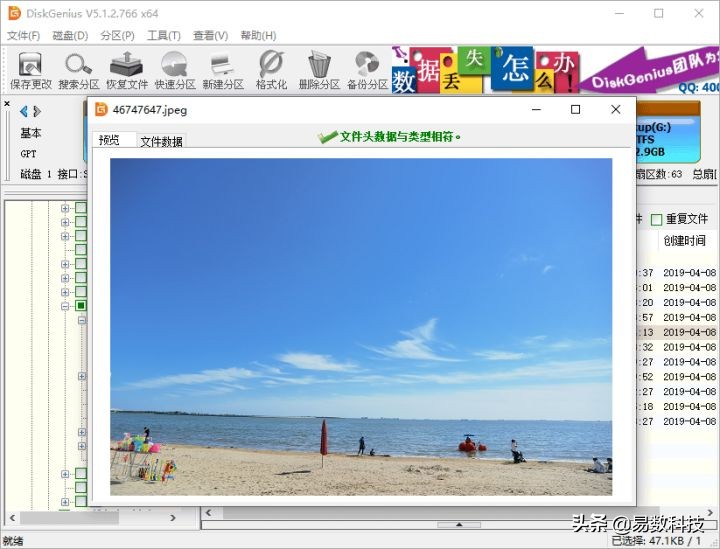The image size is (720, 549).
Task: Minimize the 46747647.jpeg preview window
Action: click(536, 109)
